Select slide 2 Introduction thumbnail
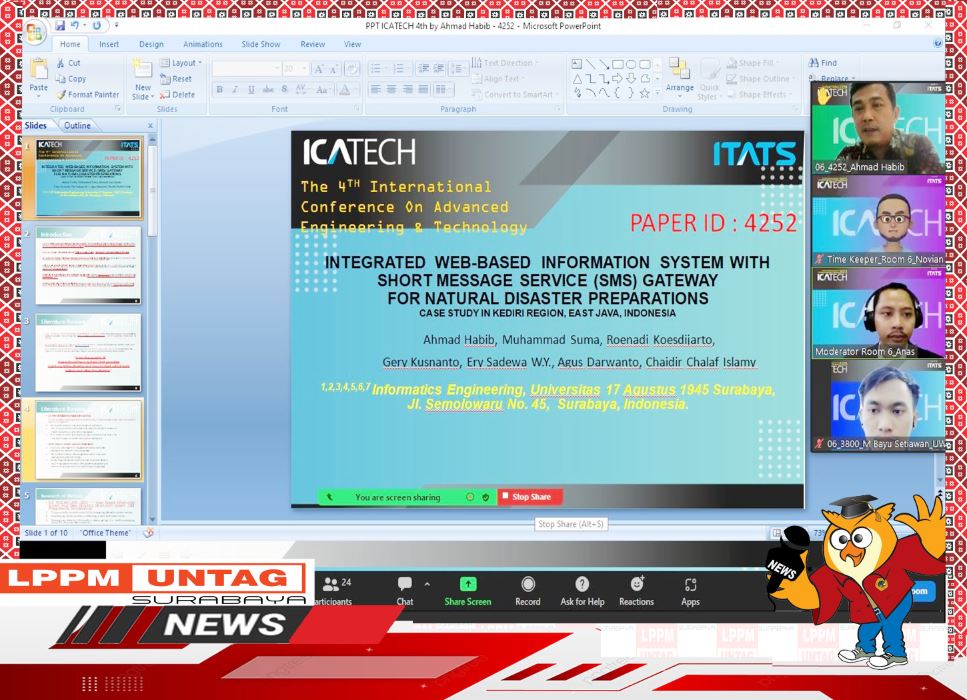967x700 pixels. click(88, 266)
